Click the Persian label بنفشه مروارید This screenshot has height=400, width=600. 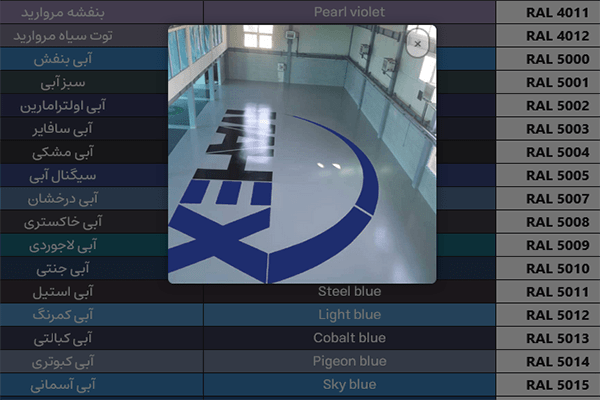click(63, 12)
